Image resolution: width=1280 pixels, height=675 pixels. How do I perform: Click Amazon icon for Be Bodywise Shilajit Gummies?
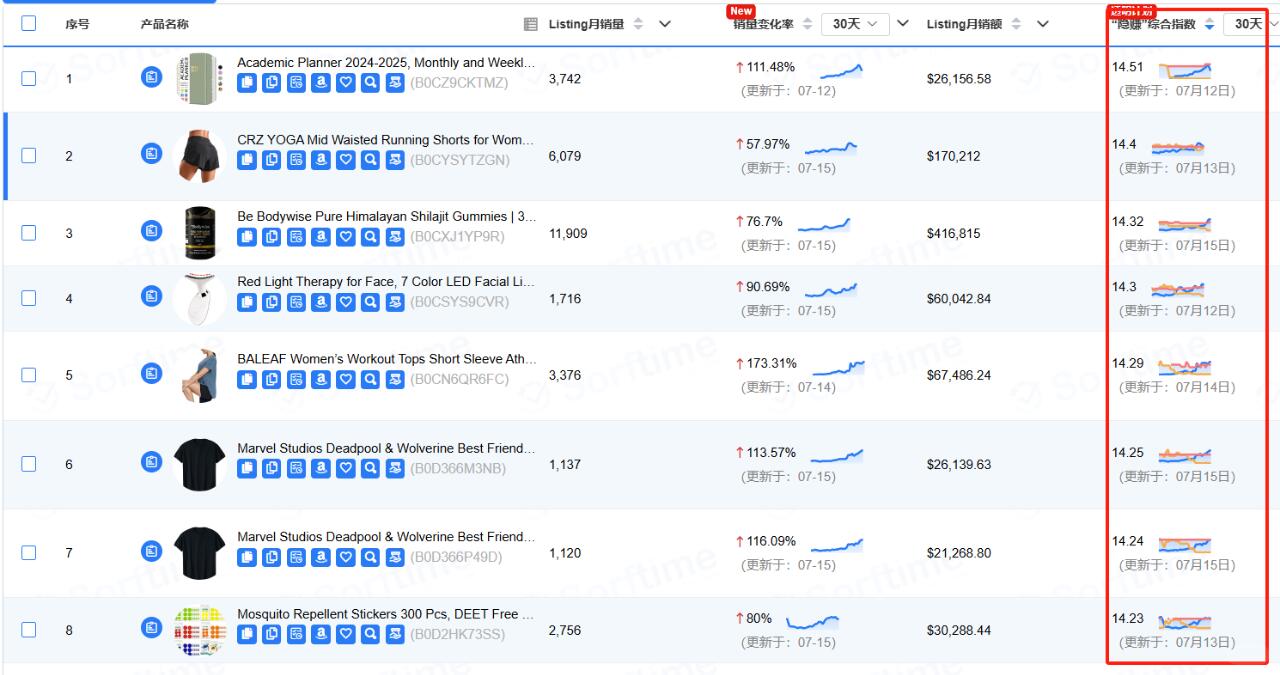[x=321, y=237]
